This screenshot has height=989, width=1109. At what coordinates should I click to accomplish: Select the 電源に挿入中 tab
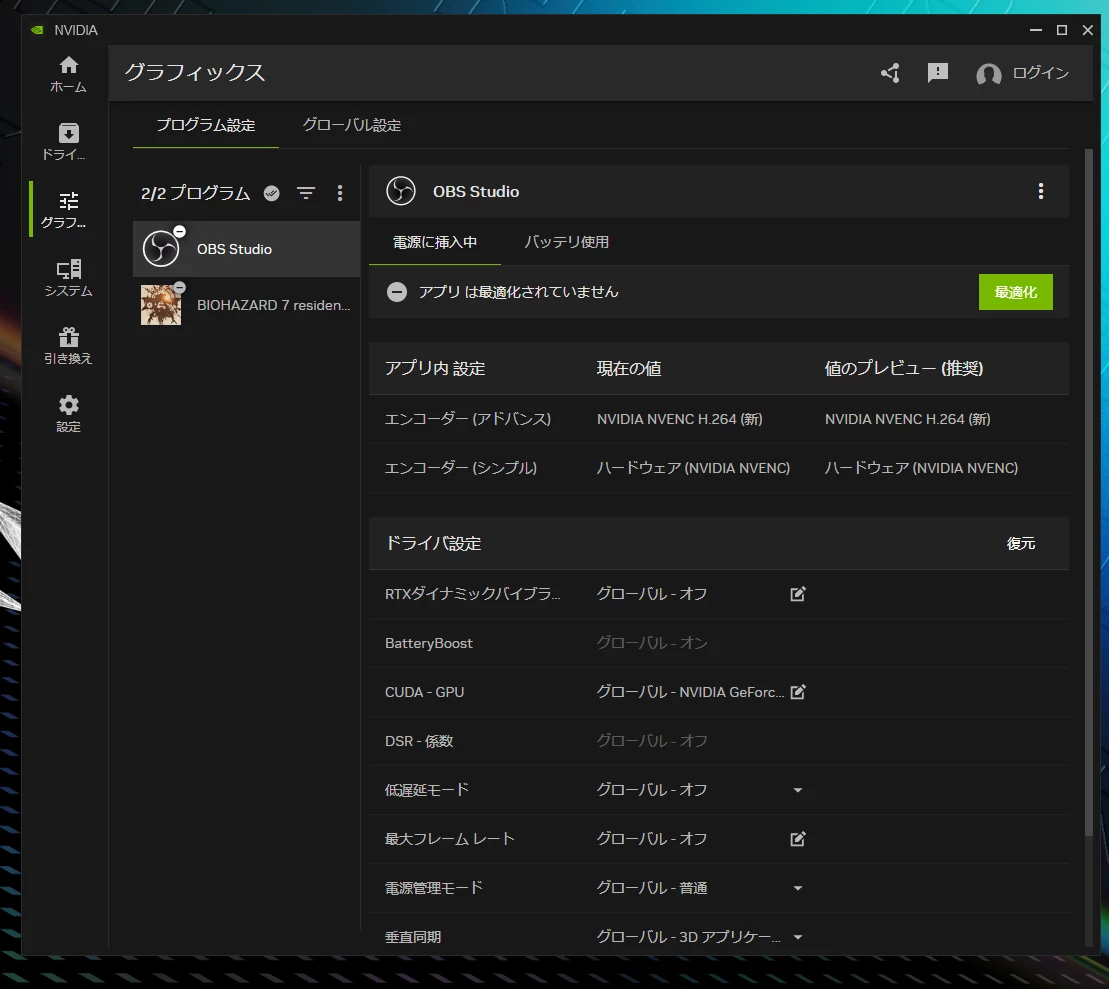[x=435, y=242]
